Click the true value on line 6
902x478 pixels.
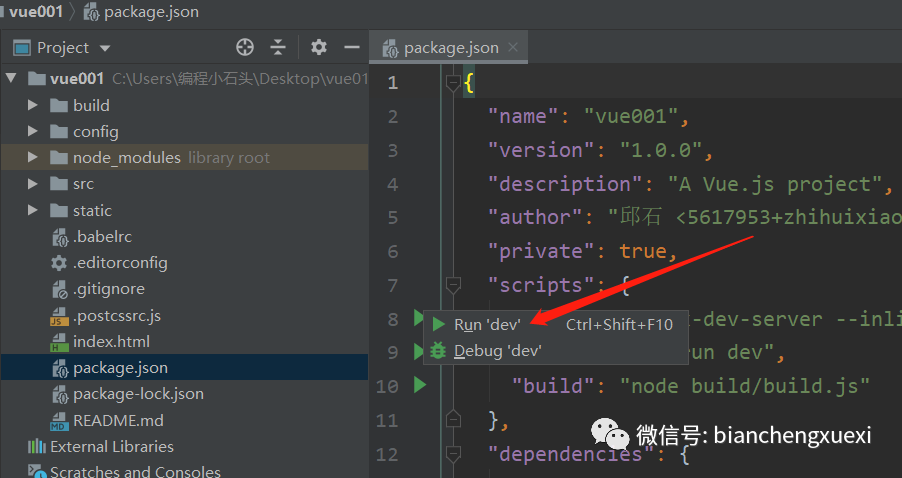tap(643, 251)
